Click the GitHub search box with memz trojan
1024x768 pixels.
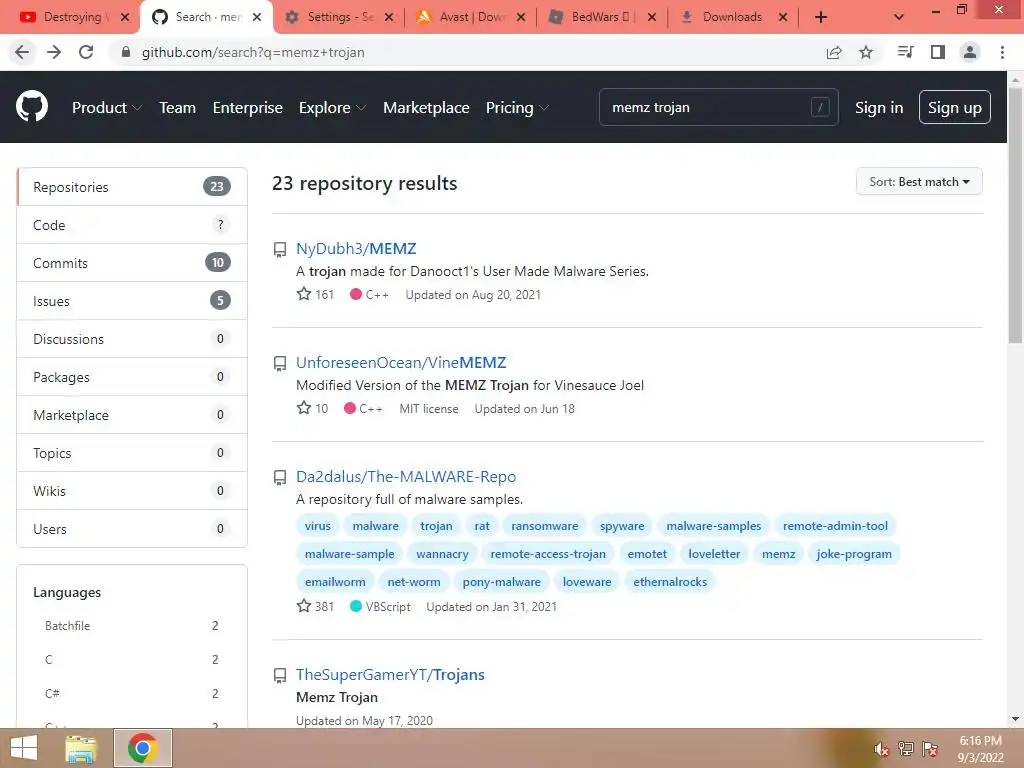(718, 107)
